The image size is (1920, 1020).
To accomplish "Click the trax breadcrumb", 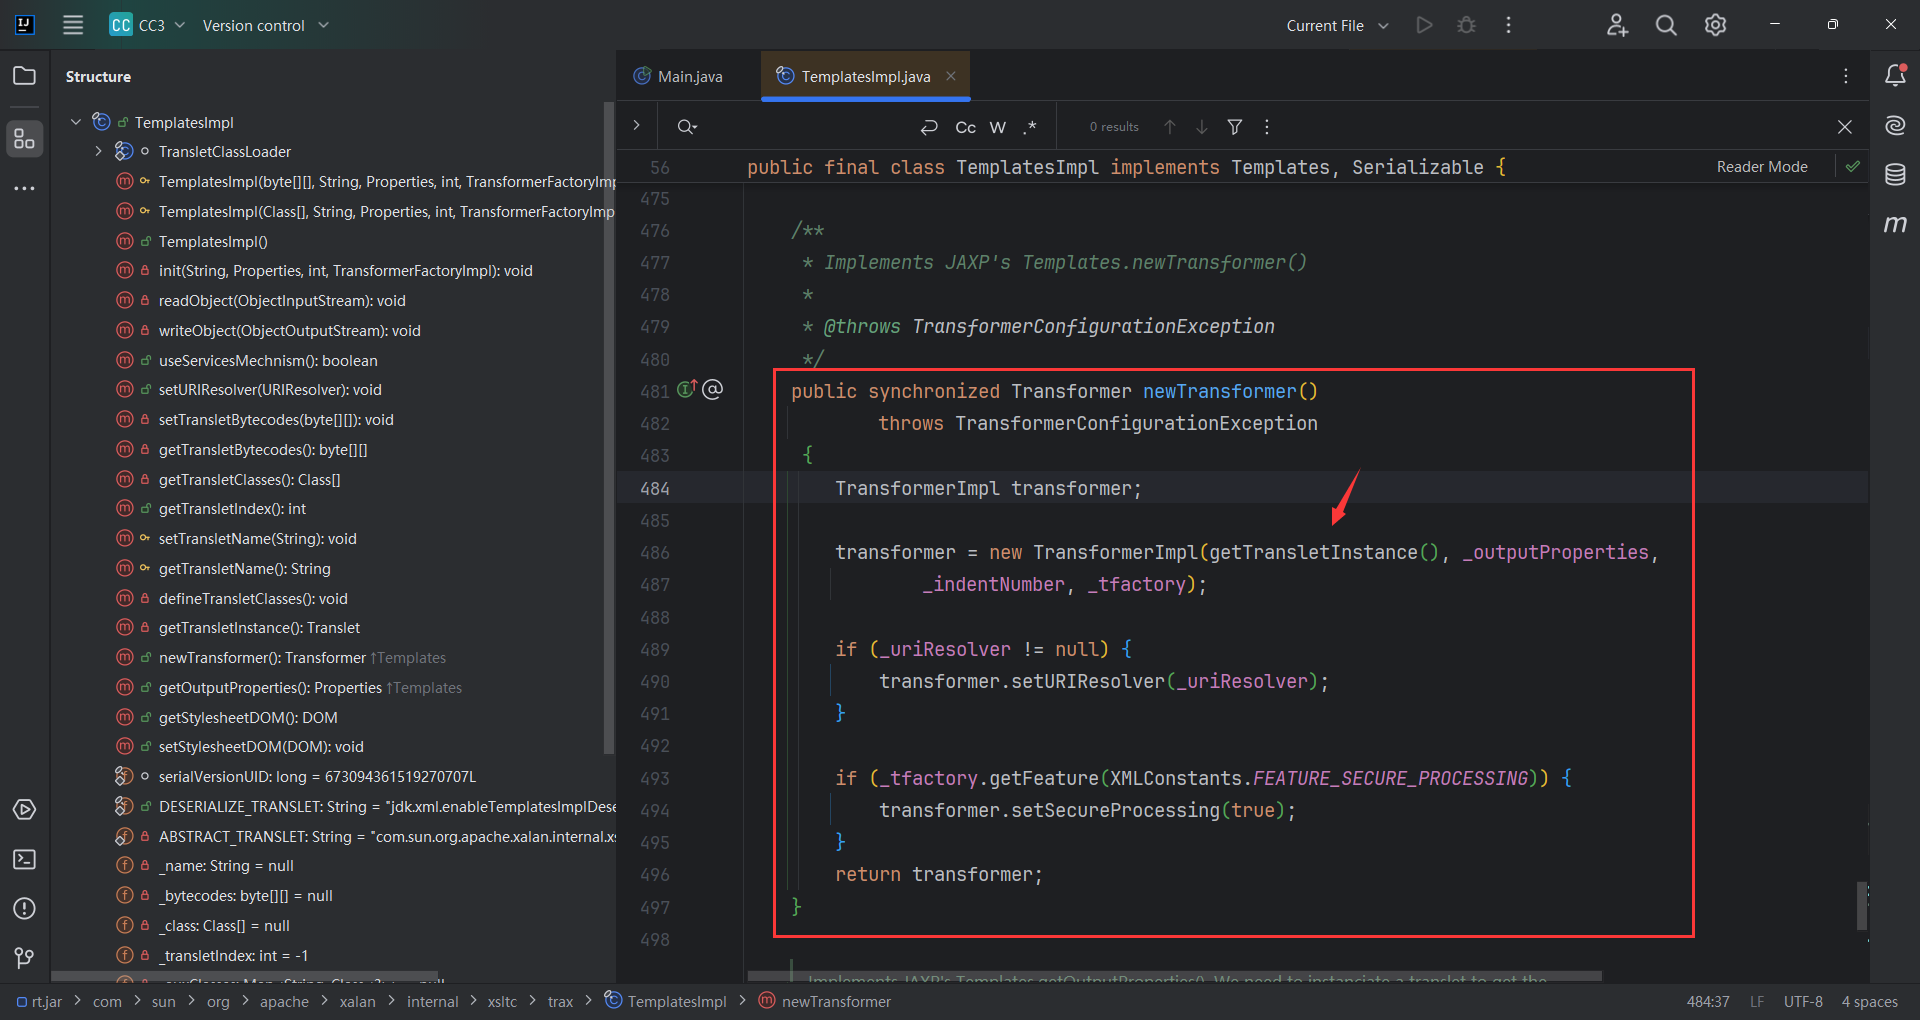I will pyautogui.click(x=560, y=1001).
